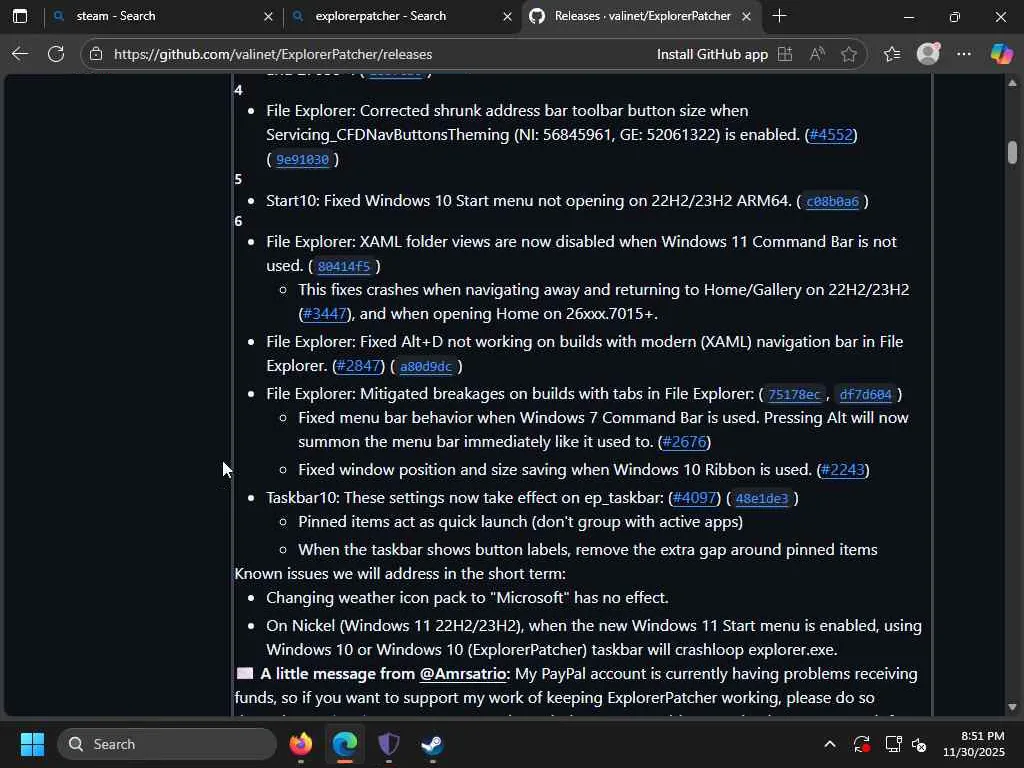The height and width of the screenshot is (768, 1024).
Task: Click the scrollbar down arrow
Action: tap(1012, 707)
